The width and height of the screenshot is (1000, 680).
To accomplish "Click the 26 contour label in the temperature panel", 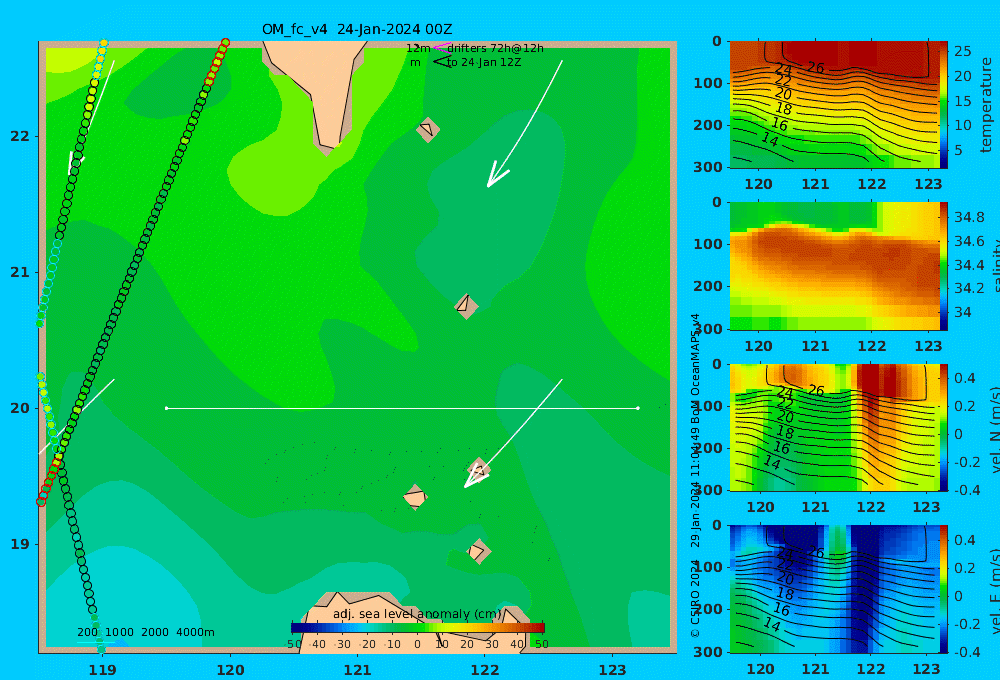I will pos(816,67).
